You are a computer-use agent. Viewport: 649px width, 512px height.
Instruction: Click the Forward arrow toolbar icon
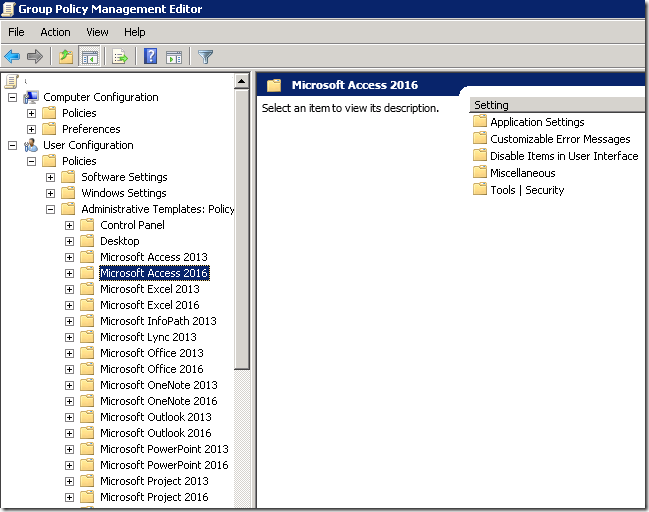[x=35, y=56]
